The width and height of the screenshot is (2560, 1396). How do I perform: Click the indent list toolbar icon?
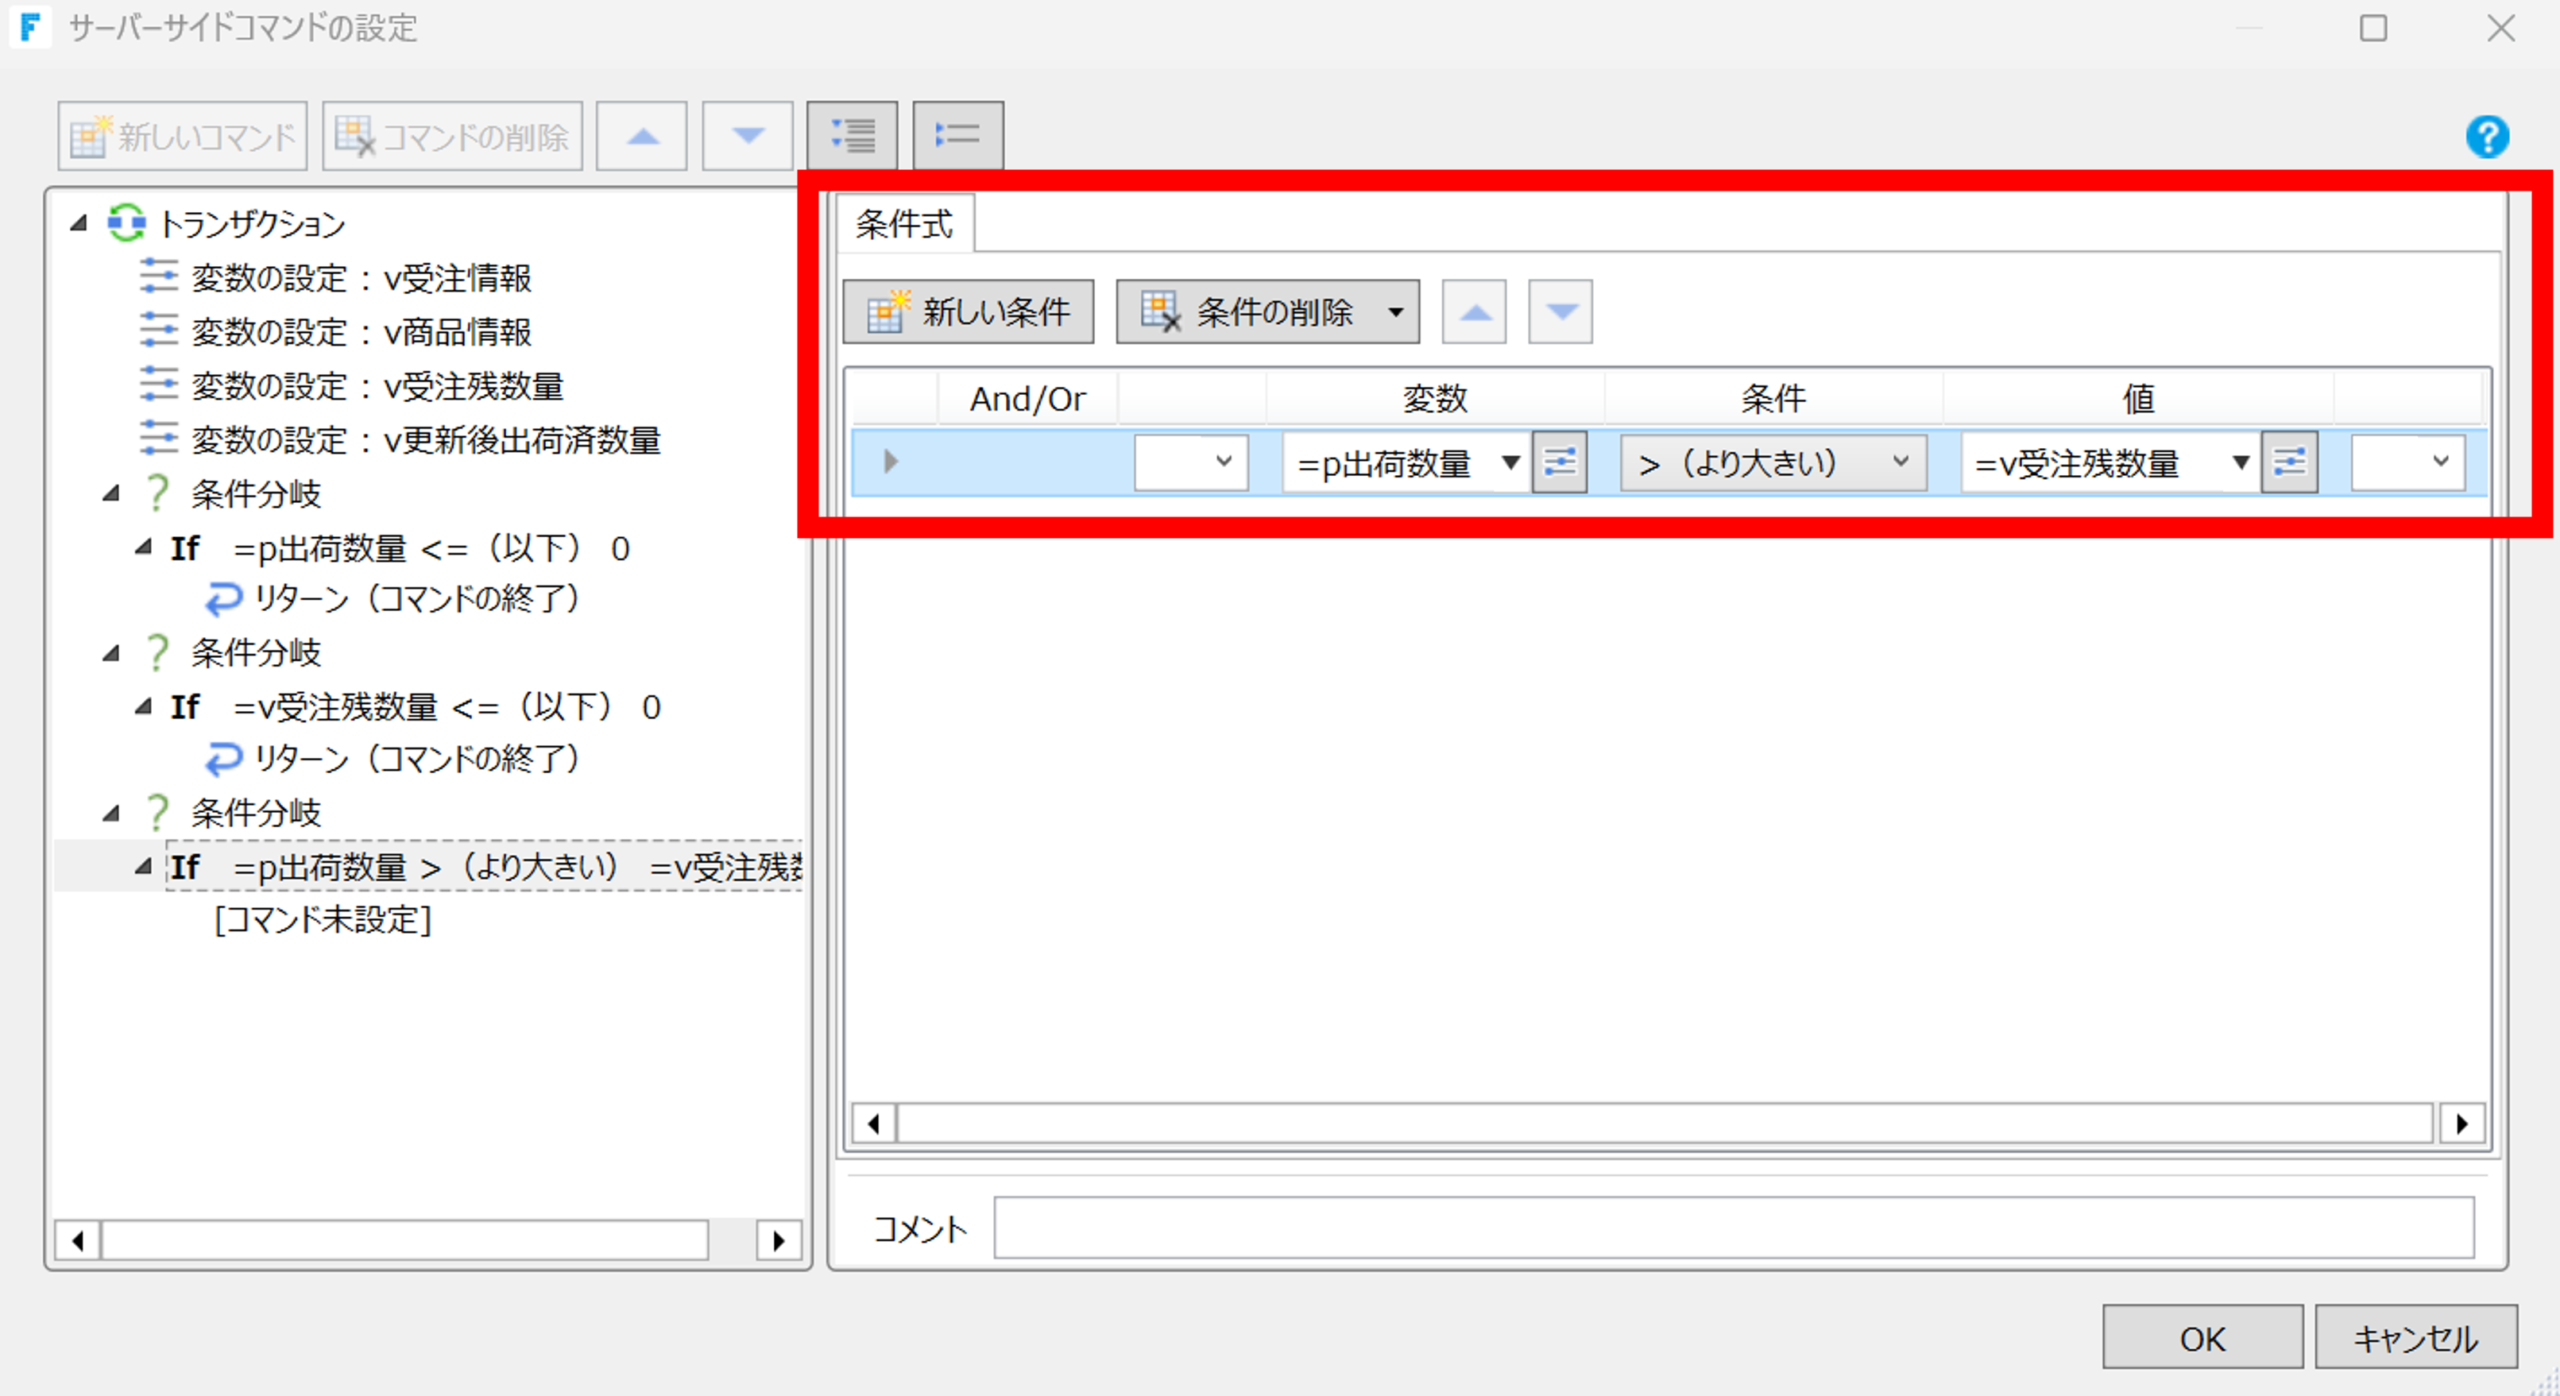pyautogui.click(x=852, y=136)
